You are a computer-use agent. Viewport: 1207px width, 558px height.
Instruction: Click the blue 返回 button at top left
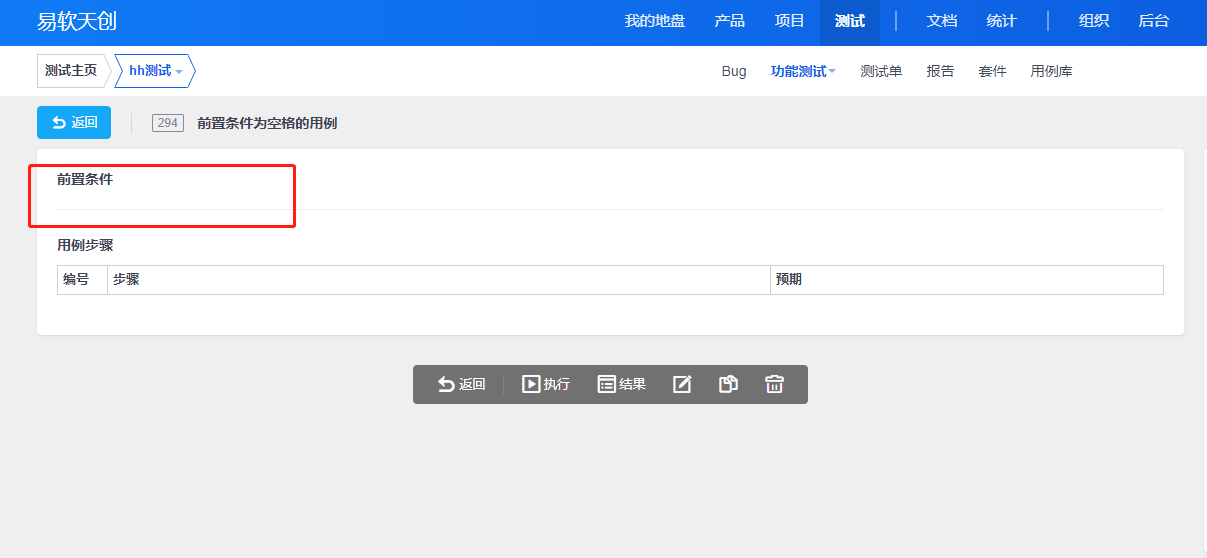click(74, 122)
